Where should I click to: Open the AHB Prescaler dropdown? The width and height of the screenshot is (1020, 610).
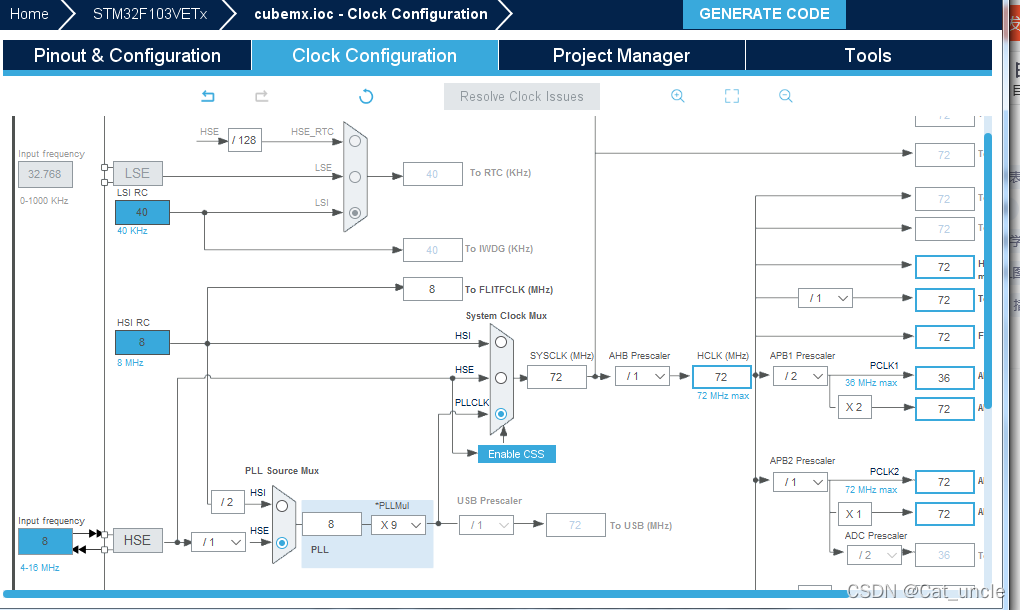(x=643, y=377)
